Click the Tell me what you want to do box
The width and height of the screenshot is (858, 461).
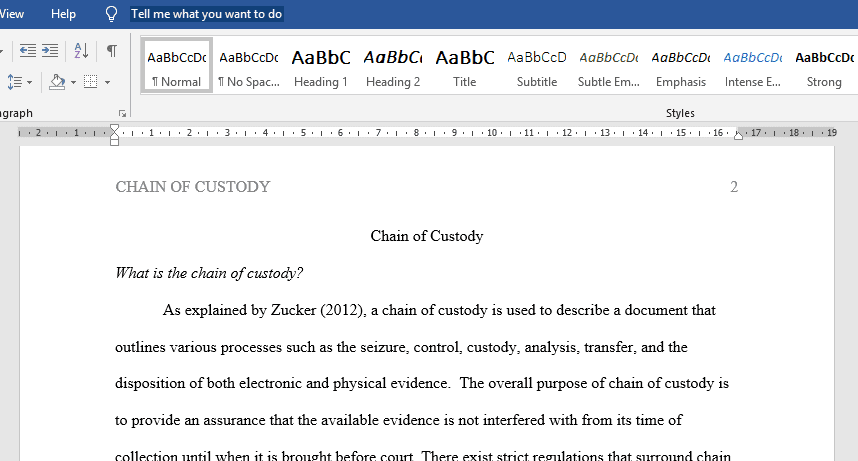[x=206, y=14]
